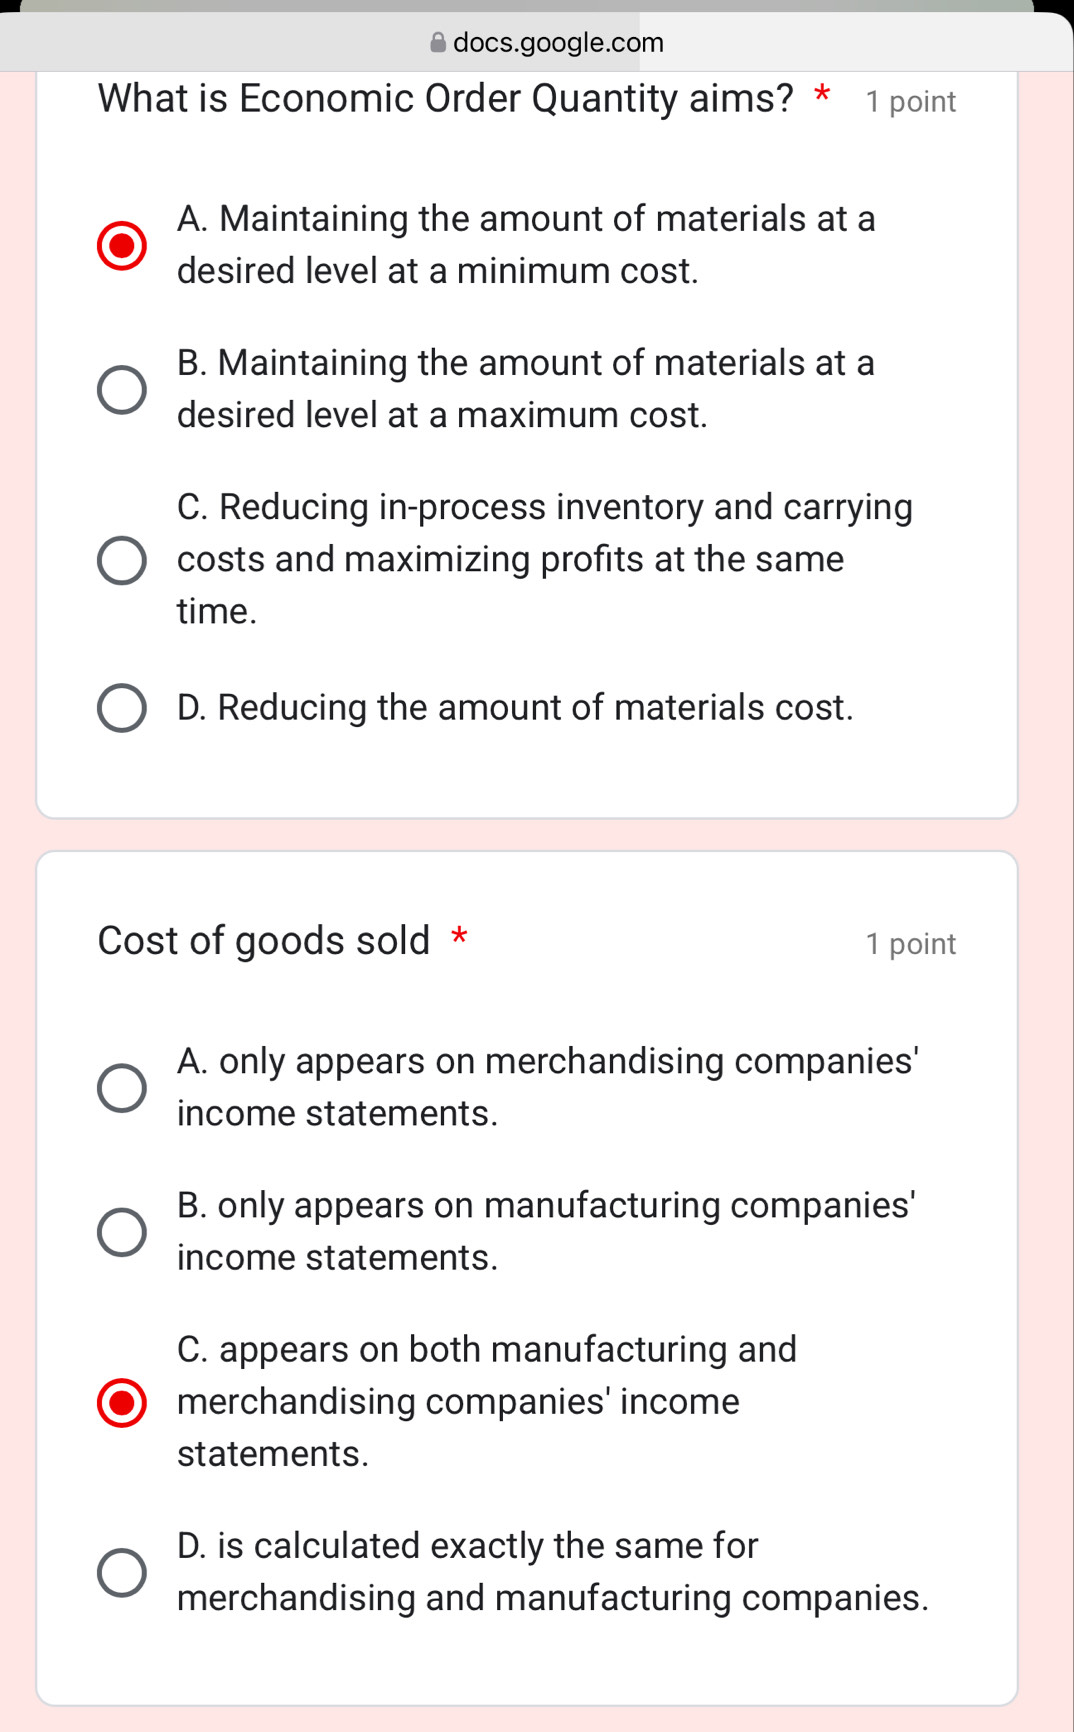
Task: Click answer text 'D. Reducing the amount of materials cost.'
Action: (515, 708)
